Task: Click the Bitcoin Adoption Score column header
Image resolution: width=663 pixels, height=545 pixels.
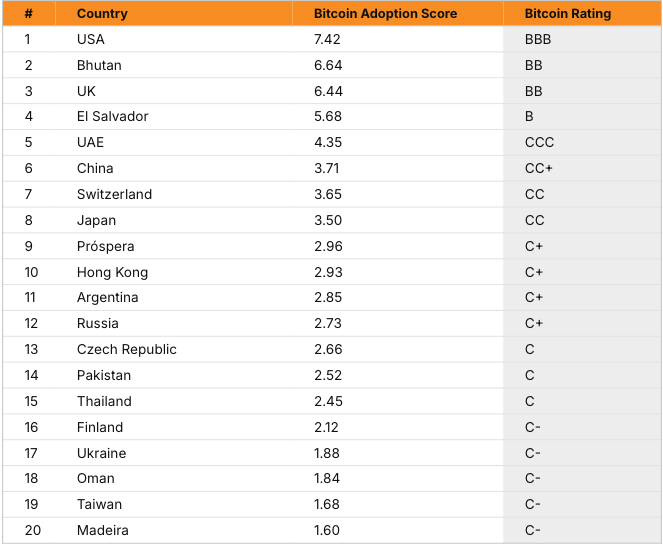Action: [x=385, y=14]
